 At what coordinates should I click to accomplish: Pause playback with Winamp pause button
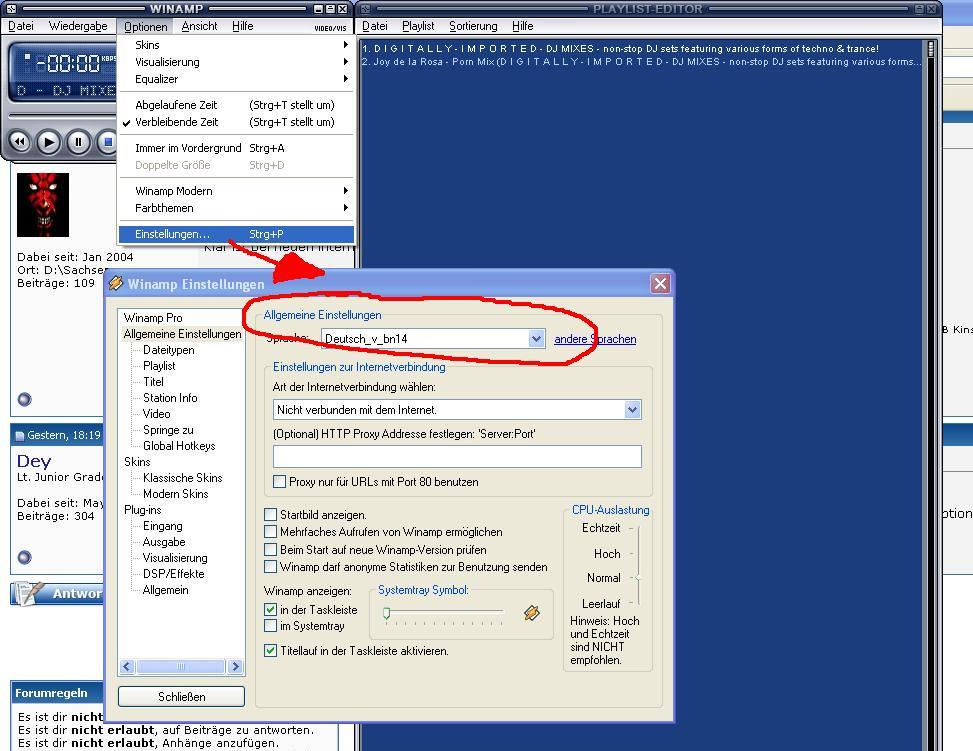click(x=78, y=142)
